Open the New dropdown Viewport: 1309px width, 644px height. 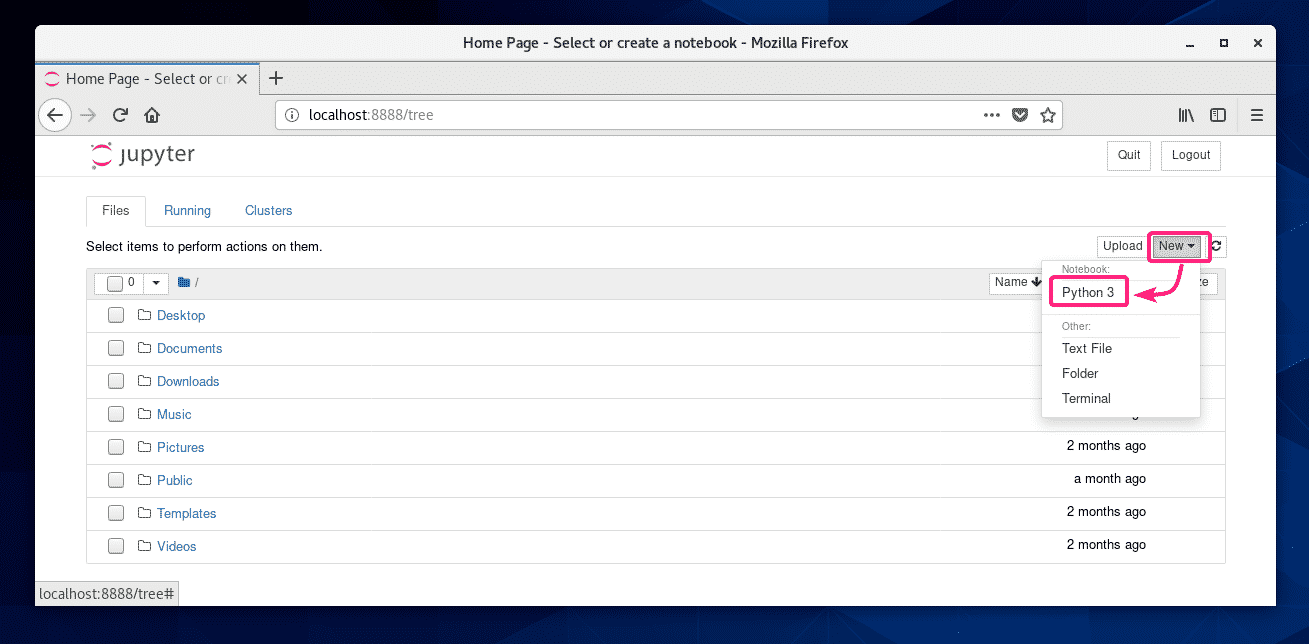pyautogui.click(x=1177, y=246)
